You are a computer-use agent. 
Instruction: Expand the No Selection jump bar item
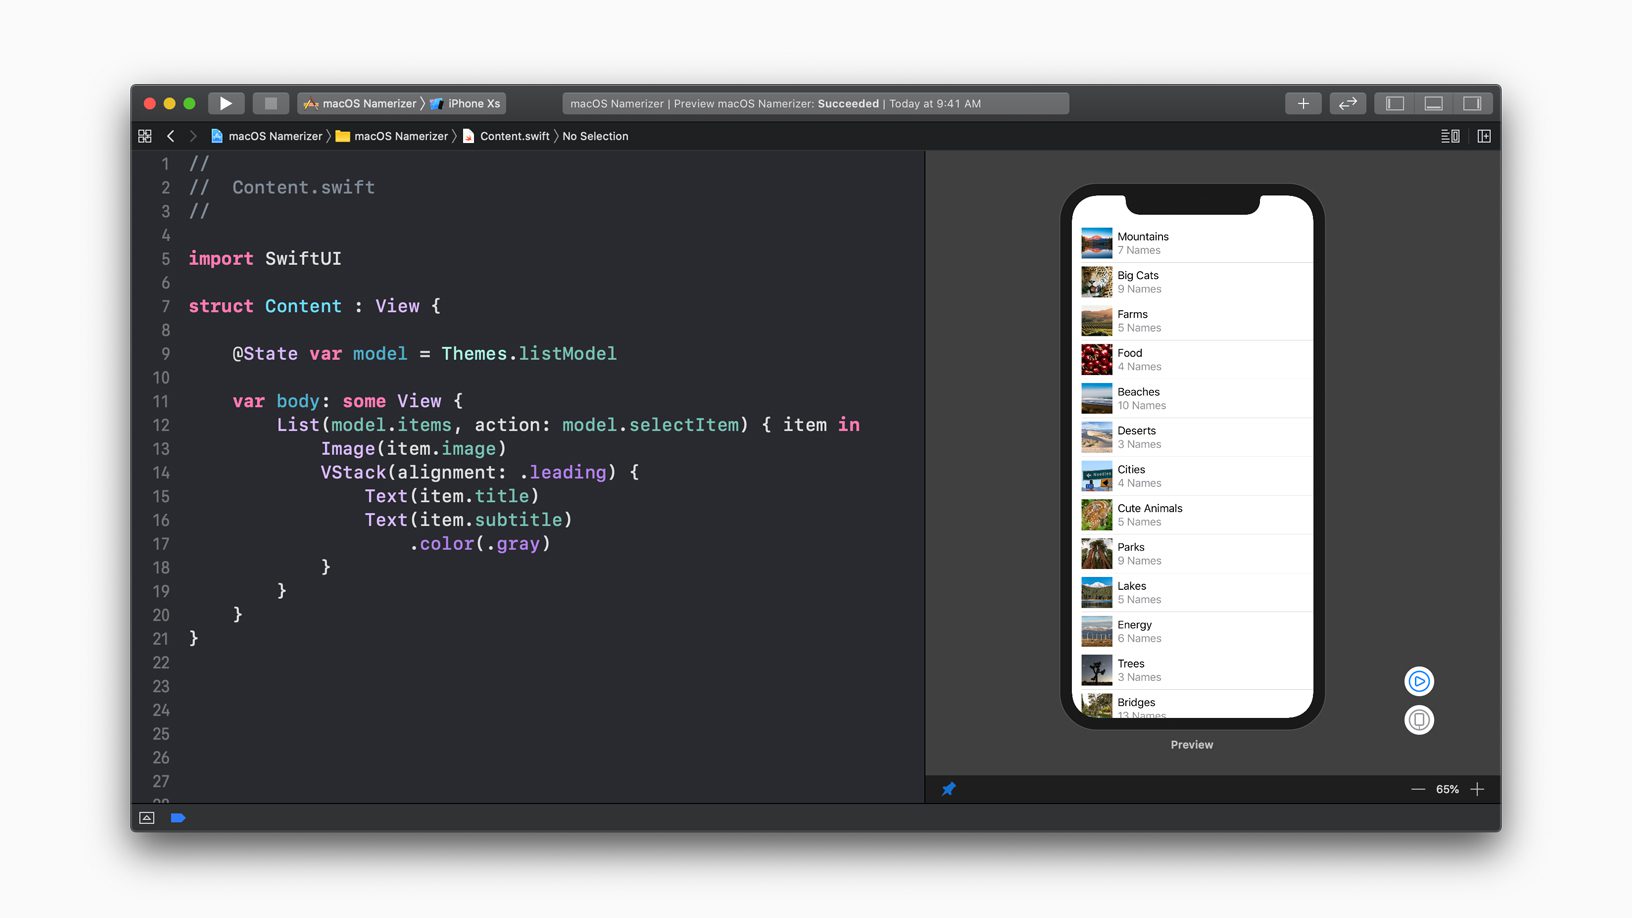coord(596,135)
